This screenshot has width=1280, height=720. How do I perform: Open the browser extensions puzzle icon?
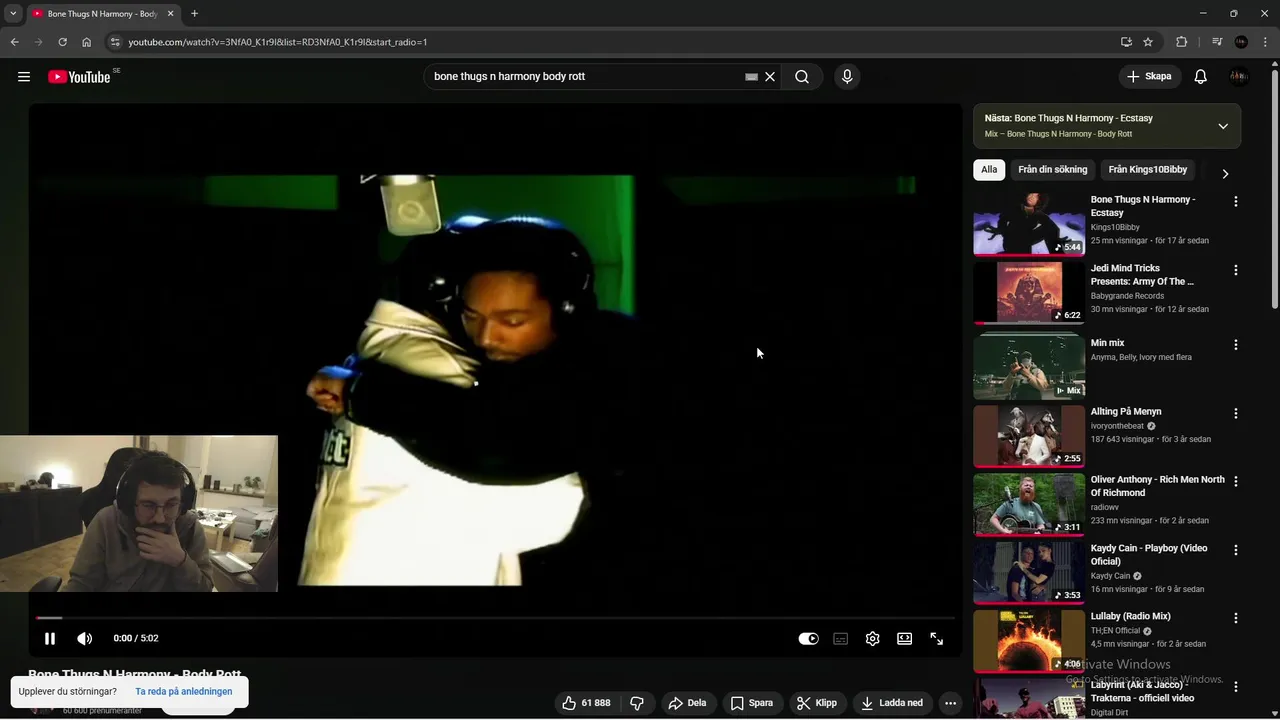pyautogui.click(x=1182, y=42)
